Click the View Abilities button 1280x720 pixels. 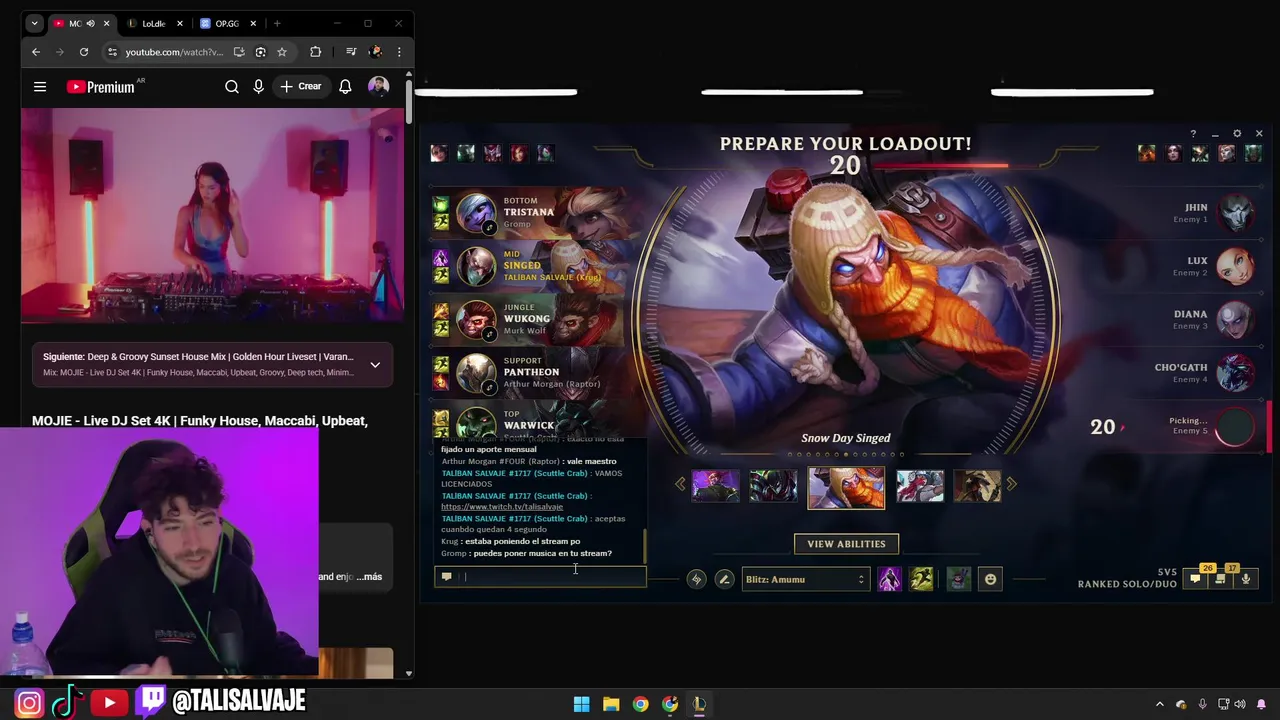click(846, 544)
